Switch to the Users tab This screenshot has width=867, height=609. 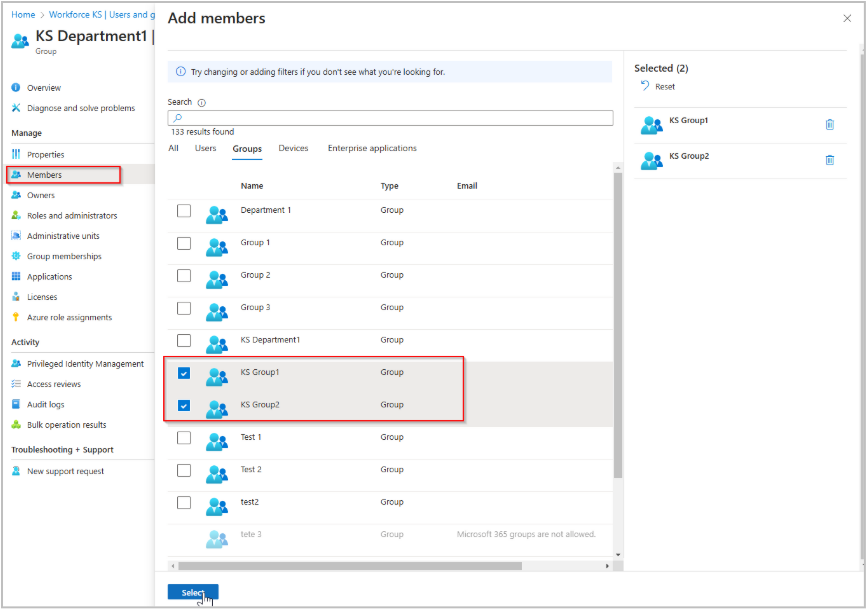[x=205, y=148]
